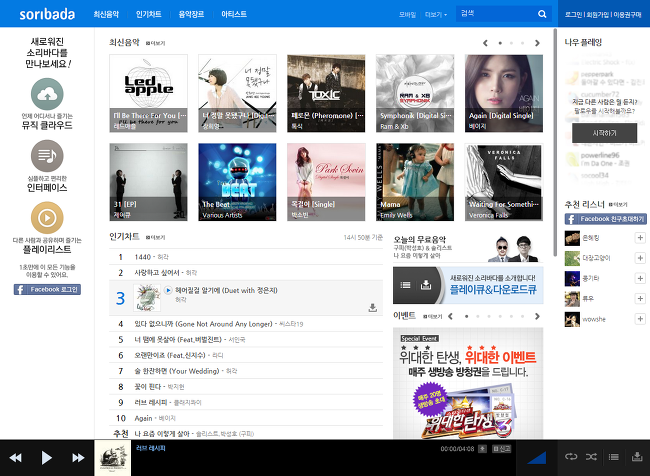Play the number 3 chart song
The image size is (650, 476).
click(168, 290)
